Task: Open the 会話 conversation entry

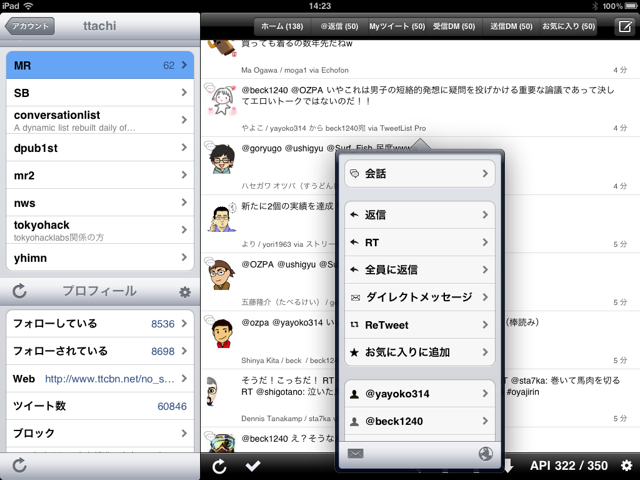Action: pos(420,174)
